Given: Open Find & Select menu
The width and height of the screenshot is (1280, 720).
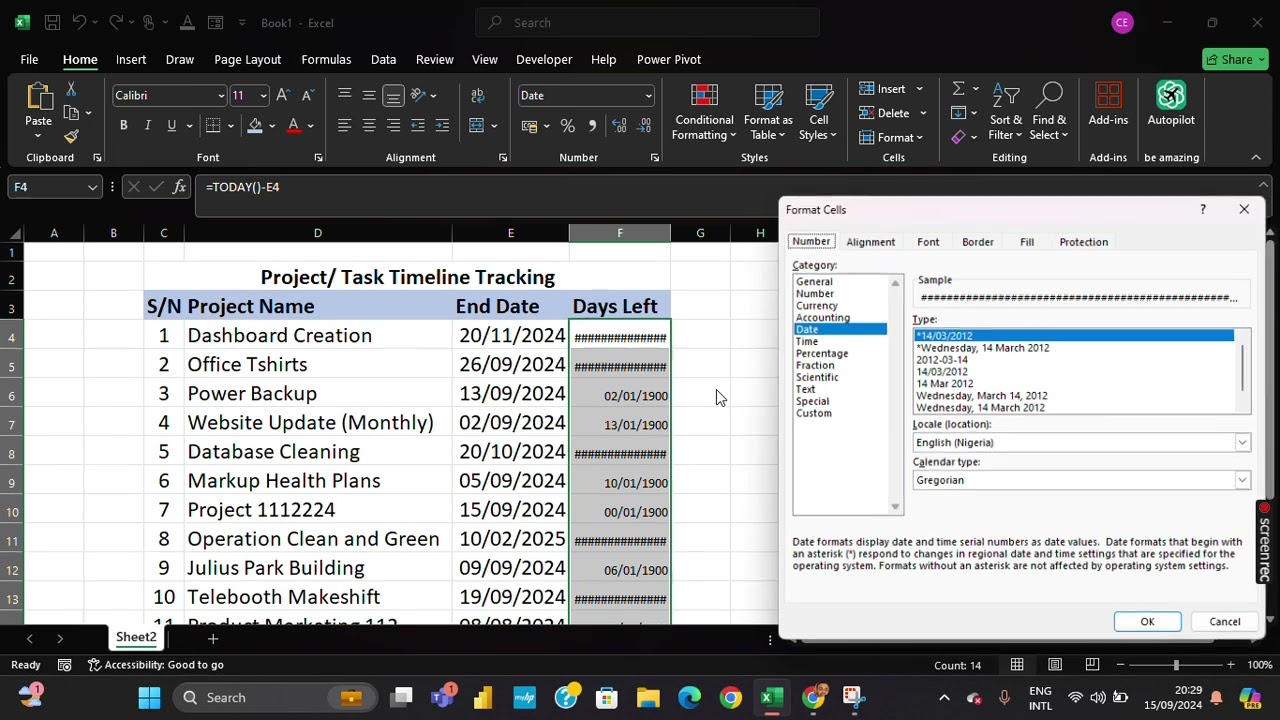Looking at the screenshot, I should pos(1048,112).
